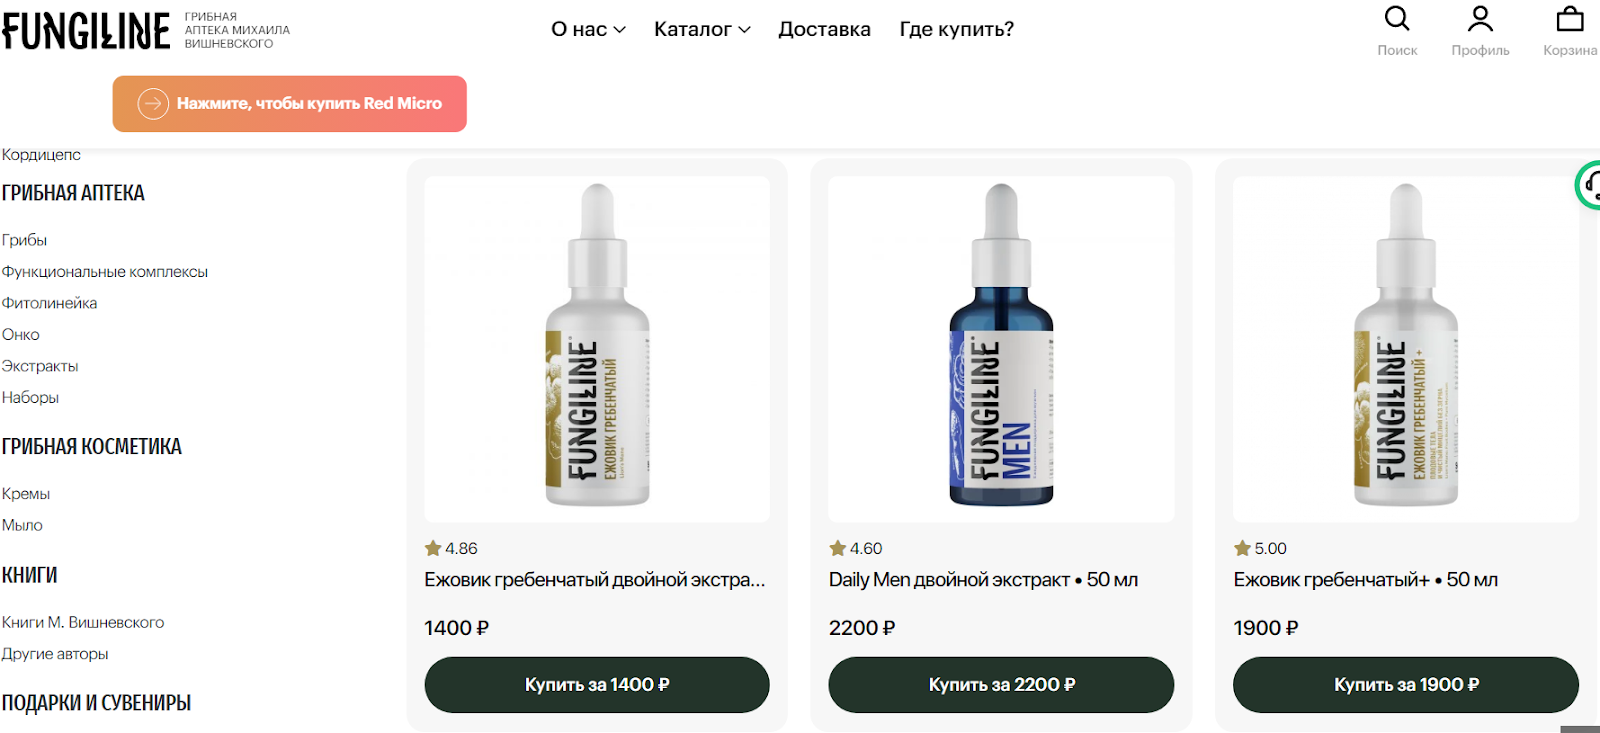Viewport: 1600px width, 733px height.
Task: Click Купить за 1900 ₽ button
Action: [x=1406, y=685]
